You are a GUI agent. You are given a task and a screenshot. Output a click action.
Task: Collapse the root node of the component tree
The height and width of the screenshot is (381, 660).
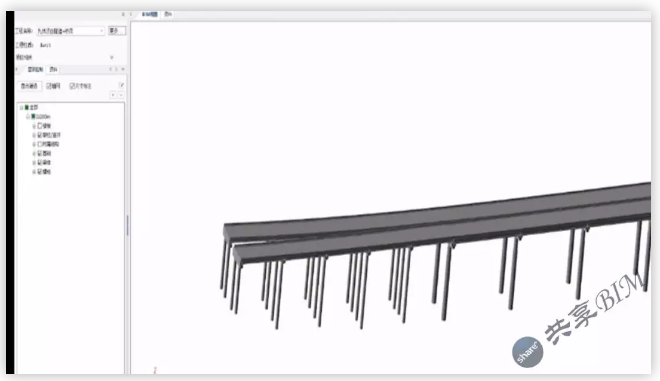point(21,108)
